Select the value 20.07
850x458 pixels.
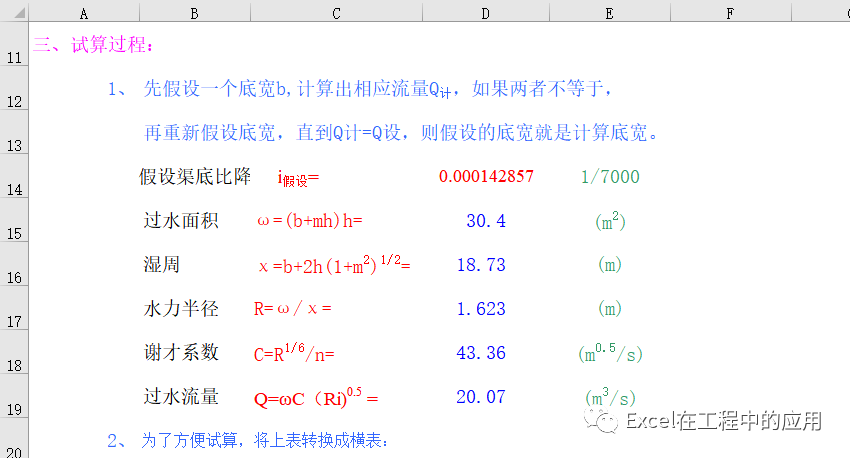(x=481, y=397)
